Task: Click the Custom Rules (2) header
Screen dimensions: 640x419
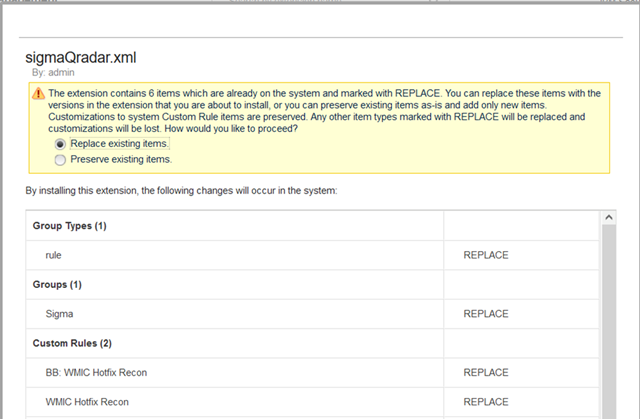Action: click(313, 343)
